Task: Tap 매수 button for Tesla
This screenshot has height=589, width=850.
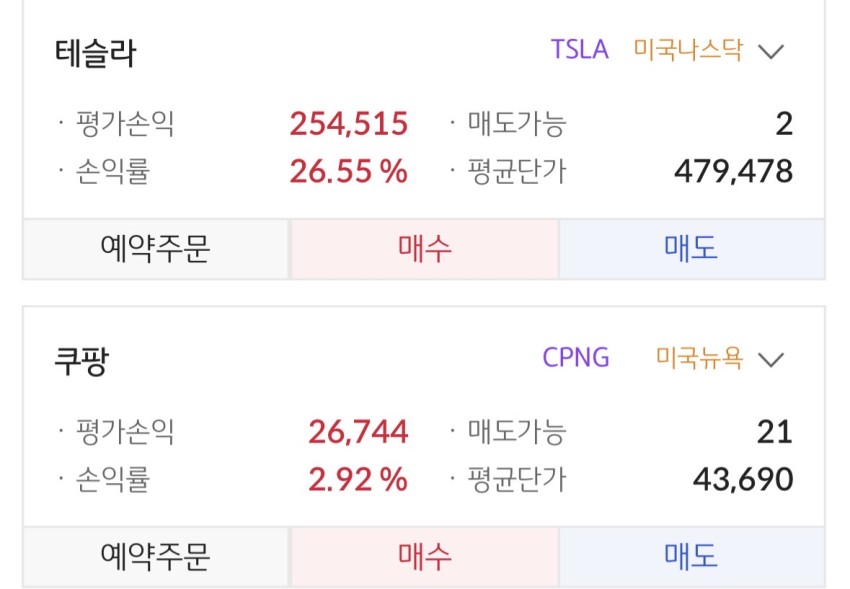Action: coord(424,249)
